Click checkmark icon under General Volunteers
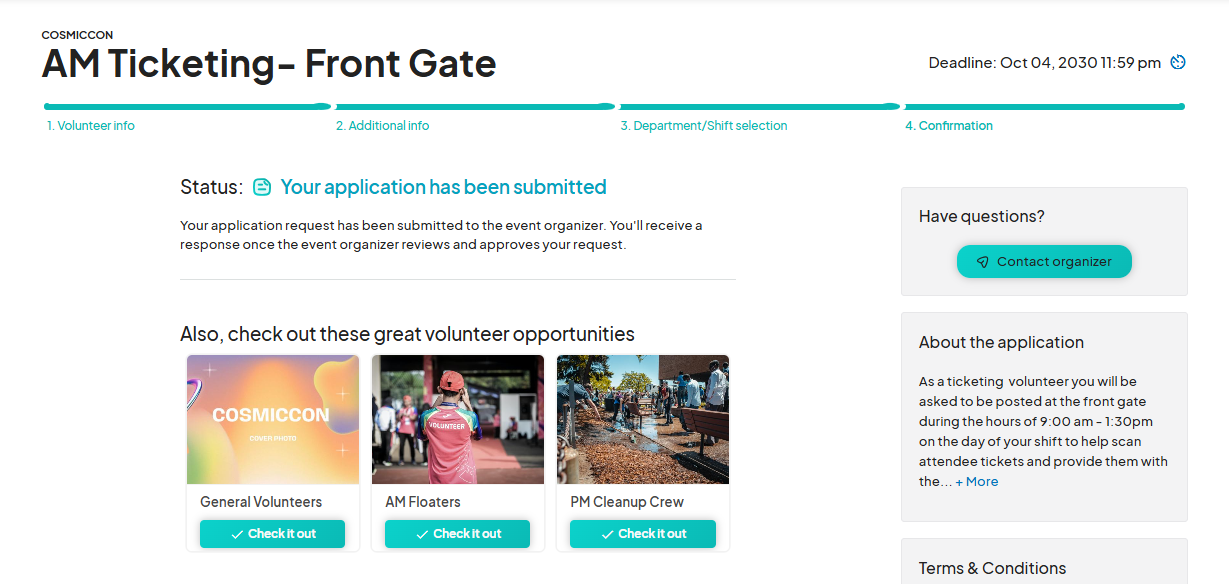1229x584 pixels. [x=237, y=534]
